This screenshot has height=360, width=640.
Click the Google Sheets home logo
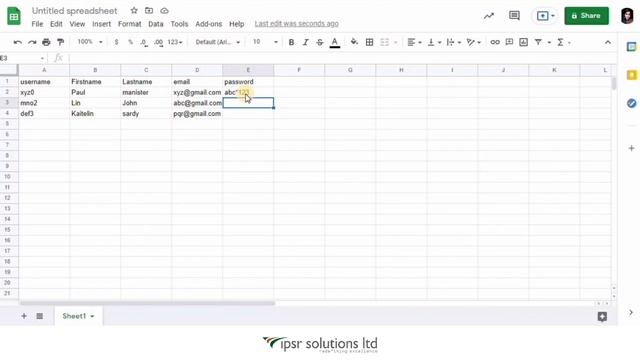pyautogui.click(x=14, y=16)
